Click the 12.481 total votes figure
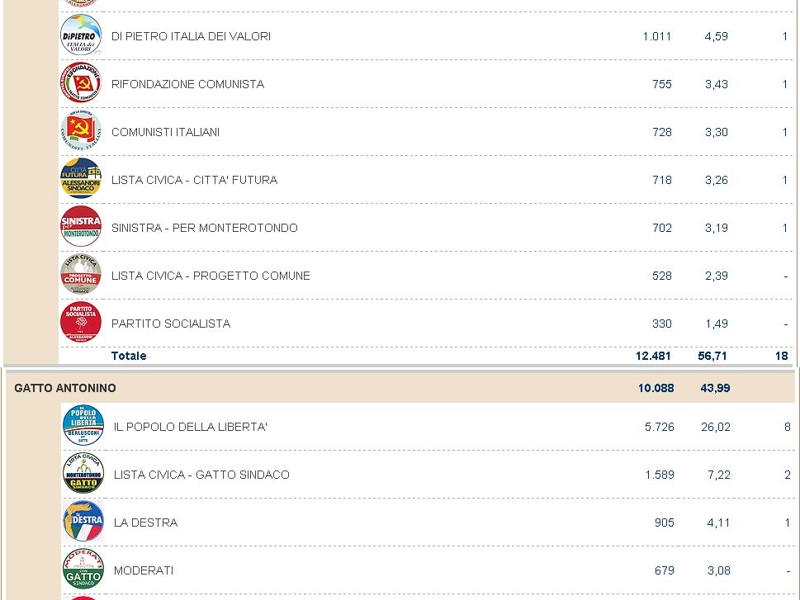800x600 pixels. [x=652, y=356]
